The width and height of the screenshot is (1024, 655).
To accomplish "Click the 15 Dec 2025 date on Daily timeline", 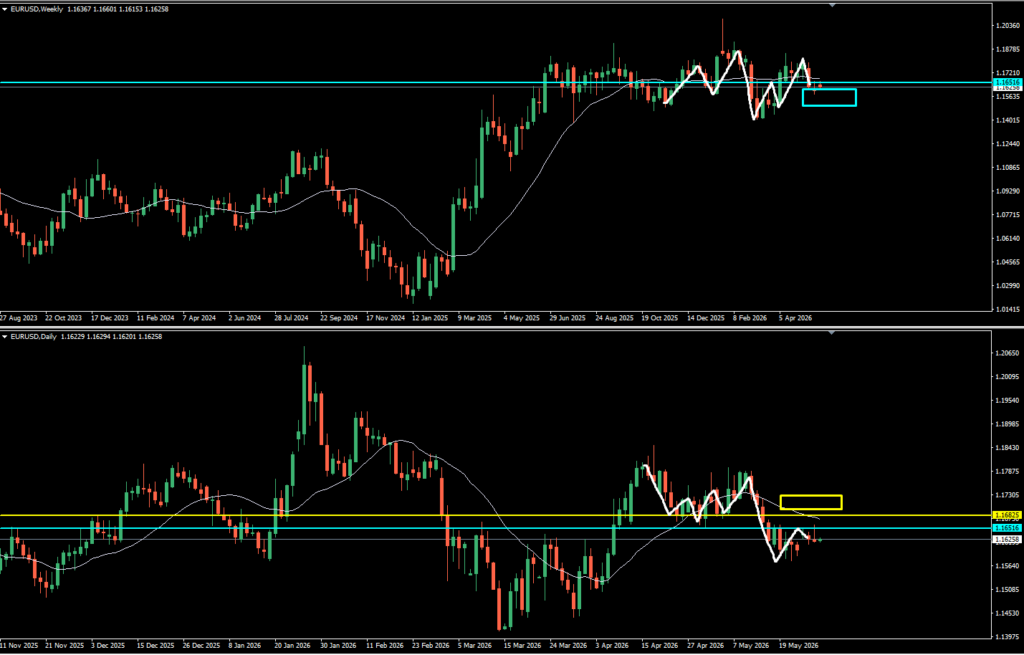I will (155, 645).
